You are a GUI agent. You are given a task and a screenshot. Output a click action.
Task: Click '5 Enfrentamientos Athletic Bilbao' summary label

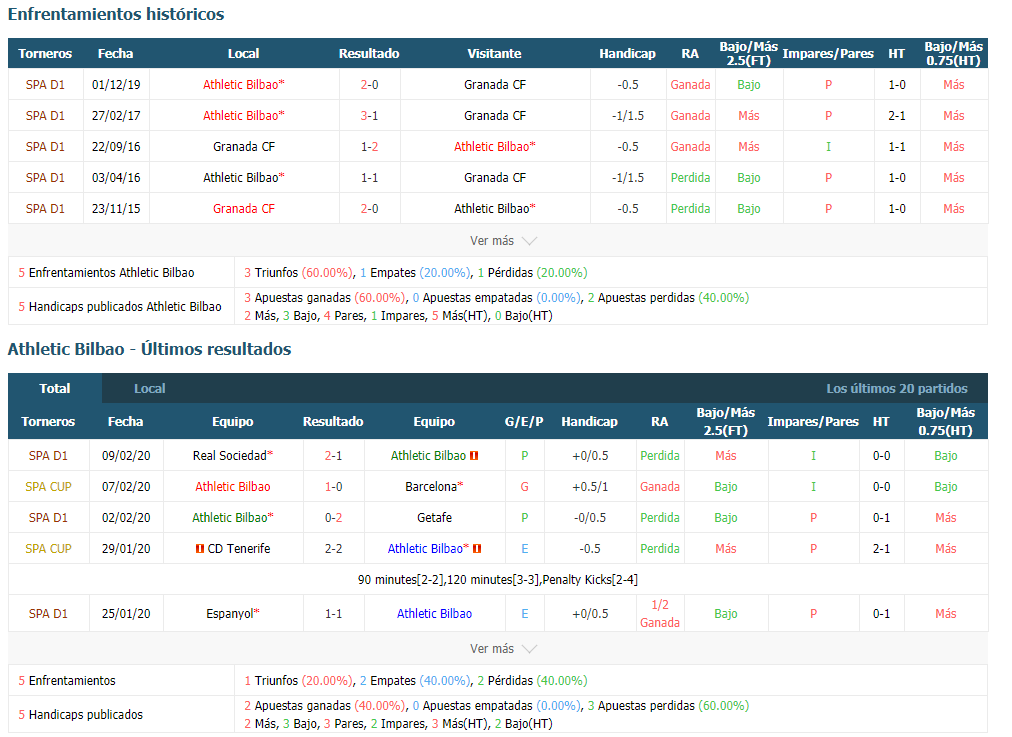106,272
